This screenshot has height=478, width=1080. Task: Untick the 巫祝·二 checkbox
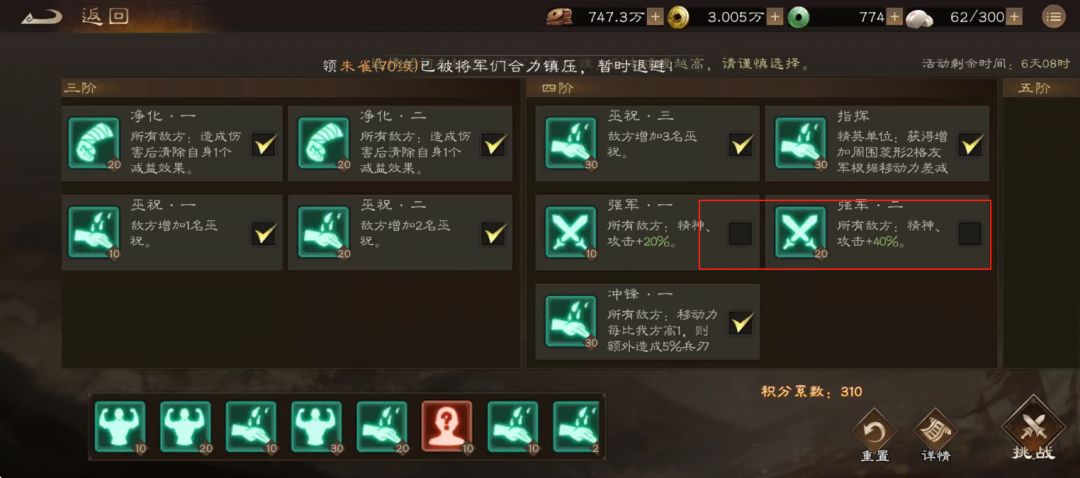[x=493, y=233]
